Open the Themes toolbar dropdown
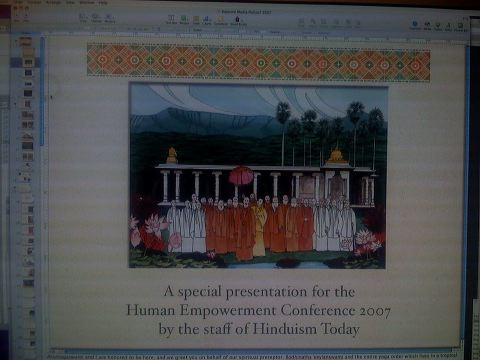The width and height of the screenshot is (480, 360). (x=96, y=17)
